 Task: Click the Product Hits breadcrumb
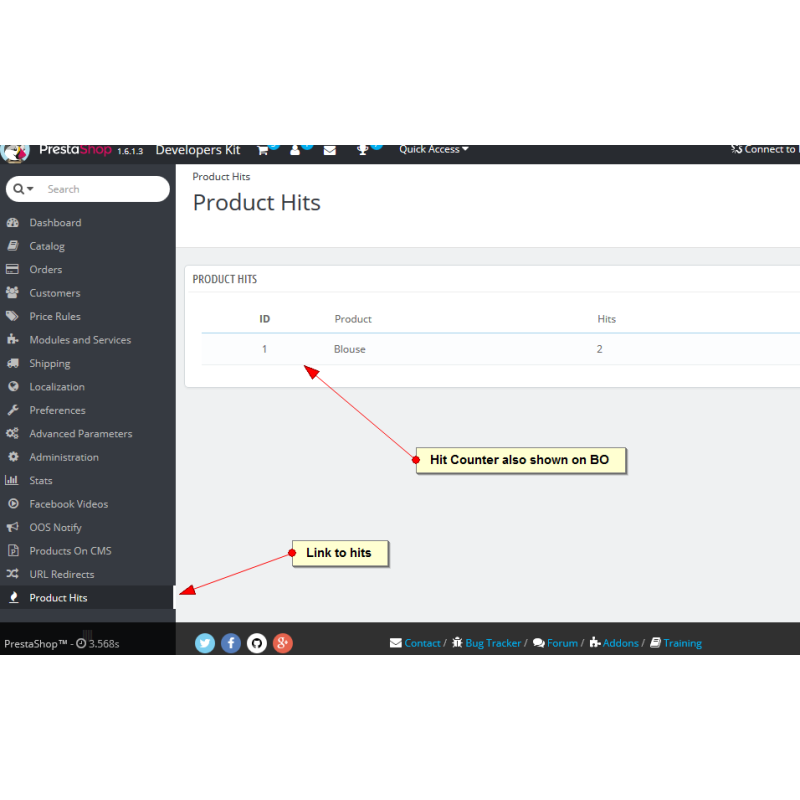click(221, 177)
